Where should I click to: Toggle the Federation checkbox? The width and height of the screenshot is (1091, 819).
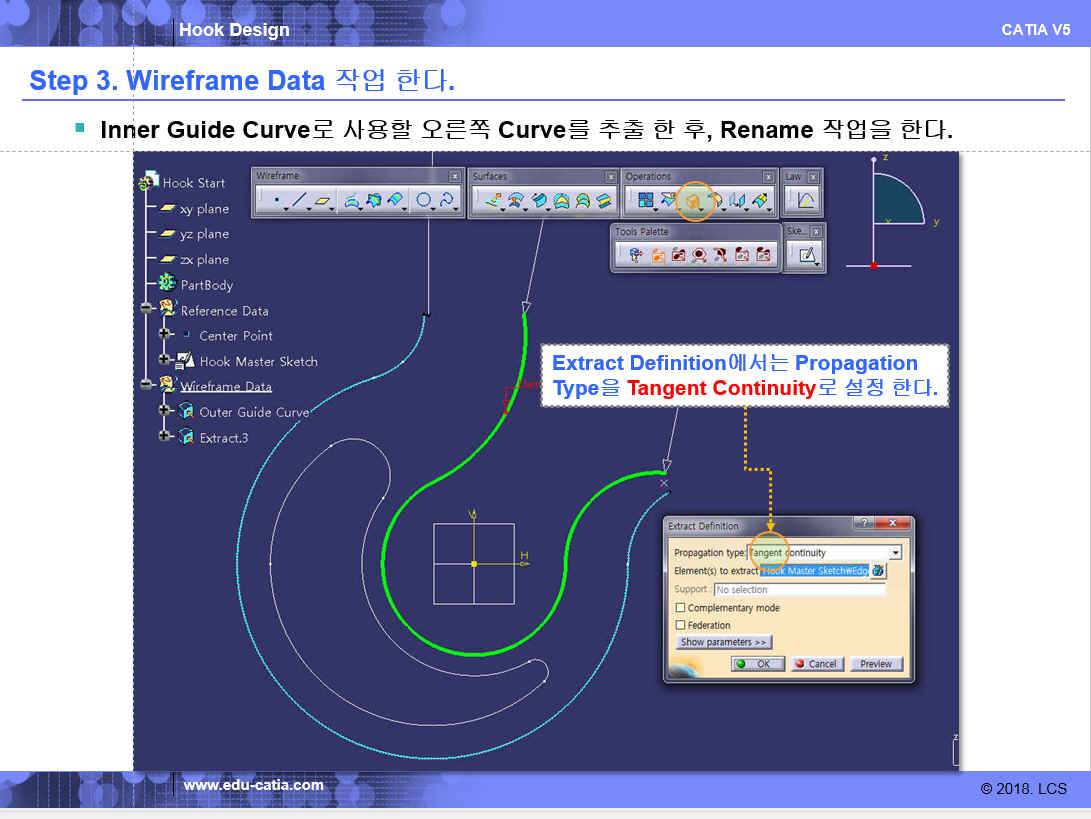coord(681,625)
